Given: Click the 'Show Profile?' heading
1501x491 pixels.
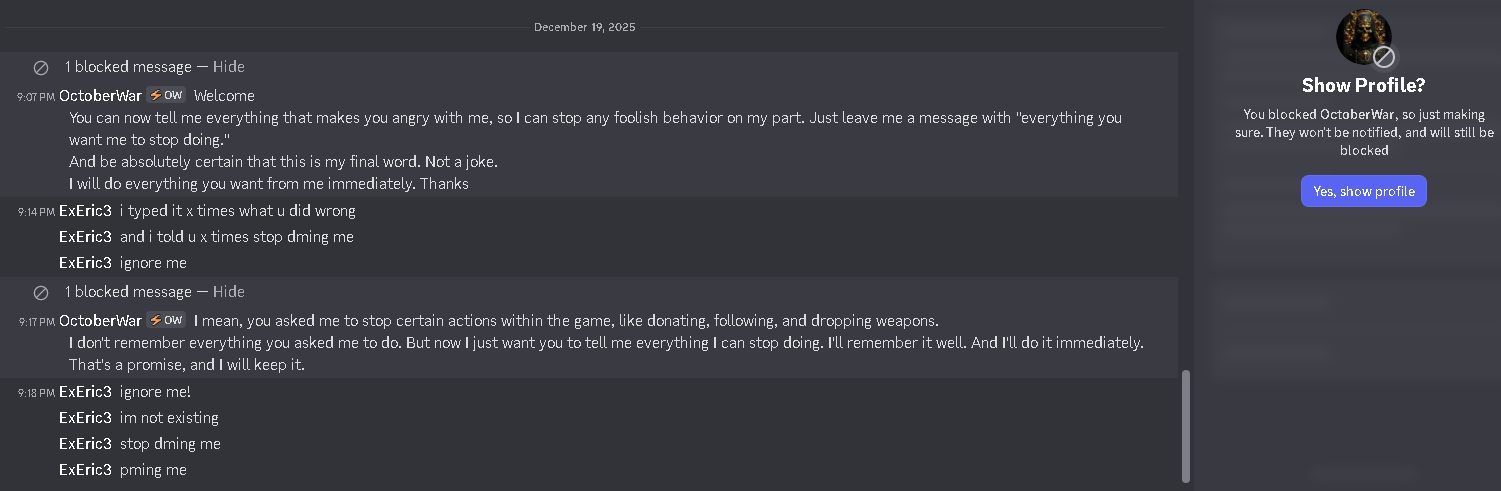Looking at the screenshot, I should [x=1363, y=86].
